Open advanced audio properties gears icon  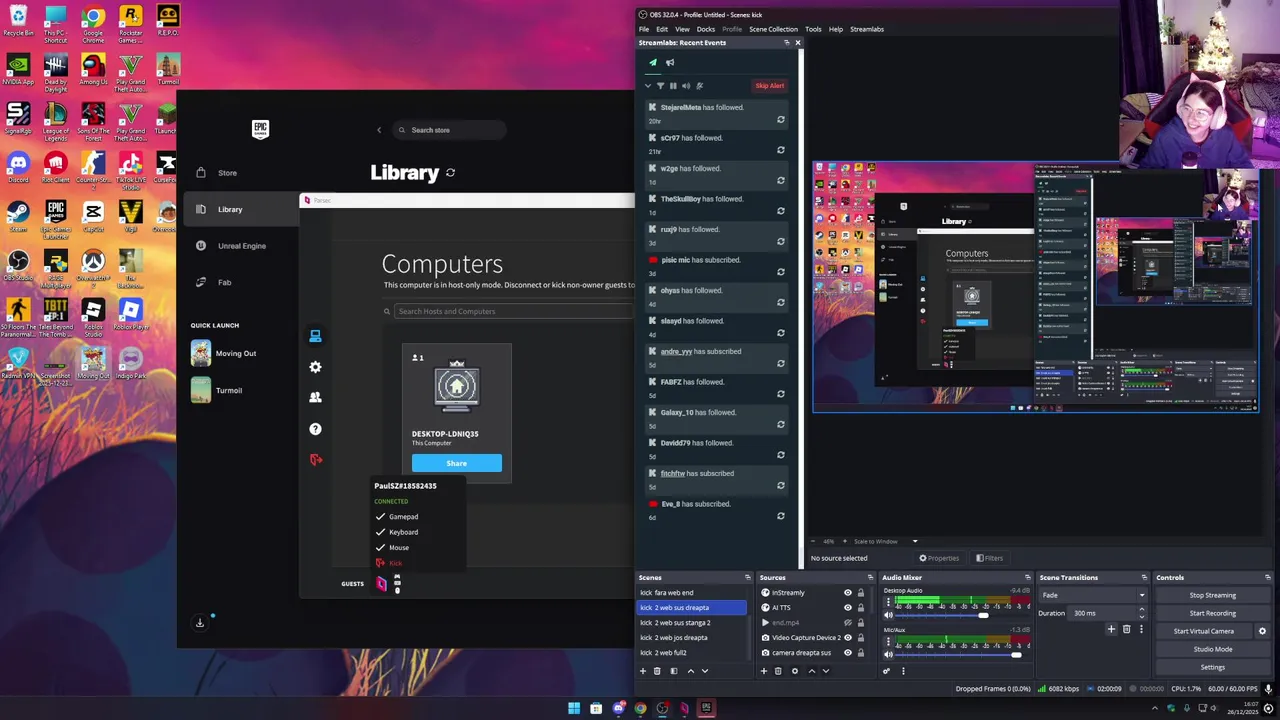tap(886, 671)
